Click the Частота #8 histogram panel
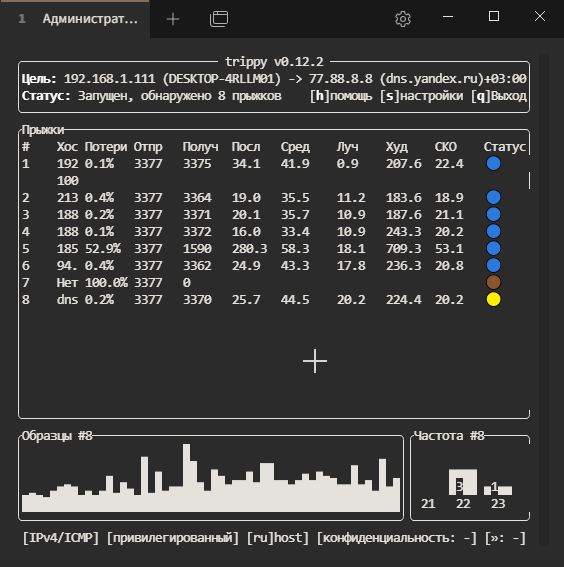The height and width of the screenshot is (567, 564). tap(470, 477)
